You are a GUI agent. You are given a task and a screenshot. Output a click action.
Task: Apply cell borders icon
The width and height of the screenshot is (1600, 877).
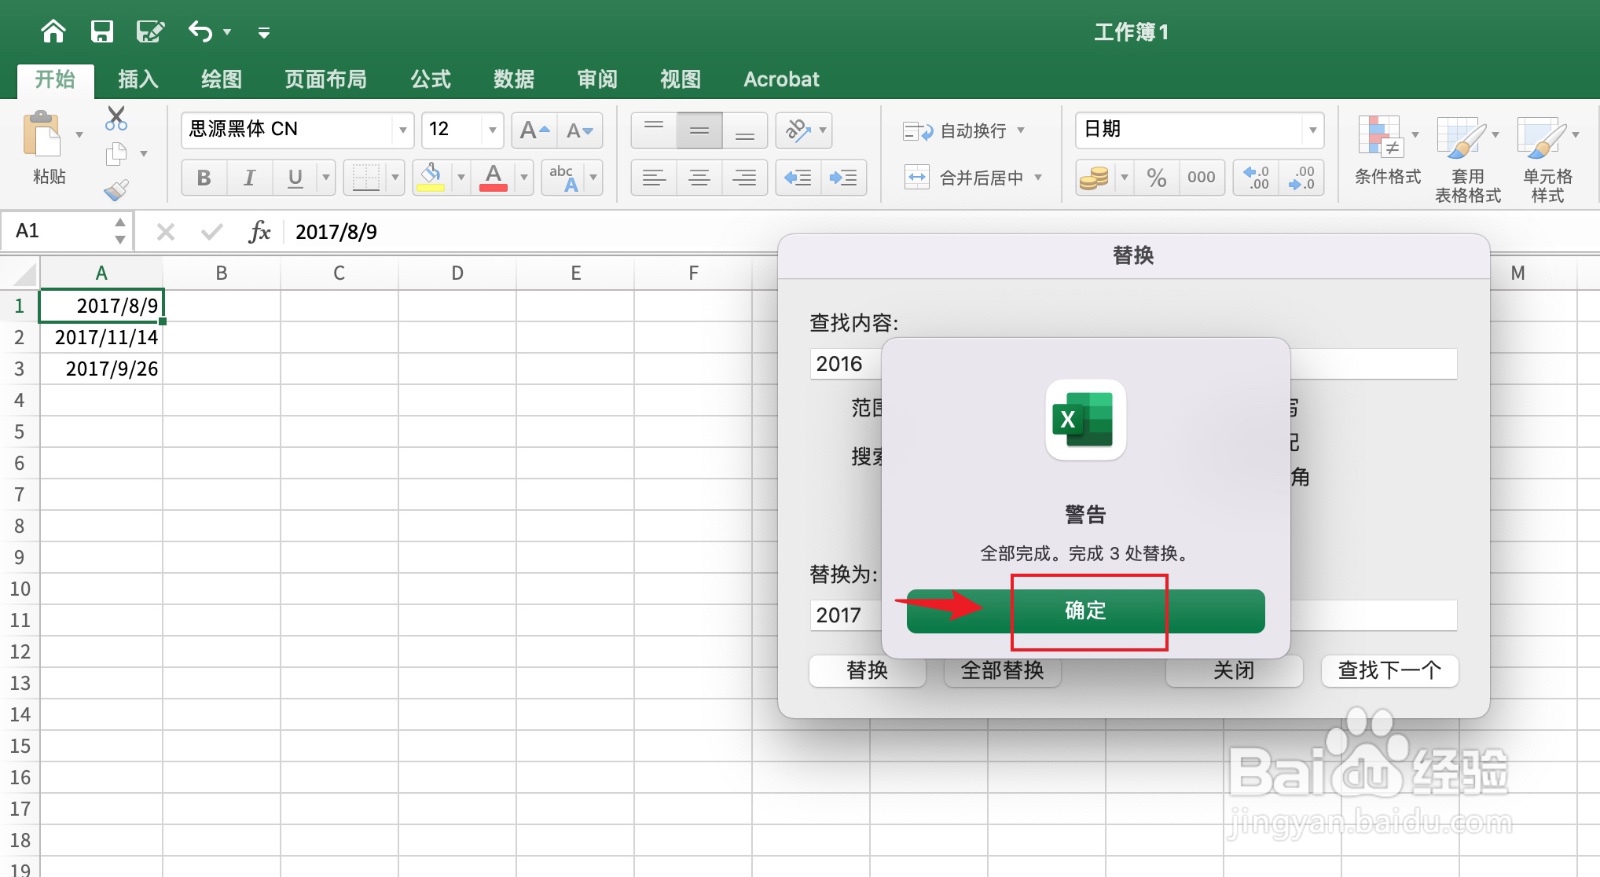pos(366,178)
